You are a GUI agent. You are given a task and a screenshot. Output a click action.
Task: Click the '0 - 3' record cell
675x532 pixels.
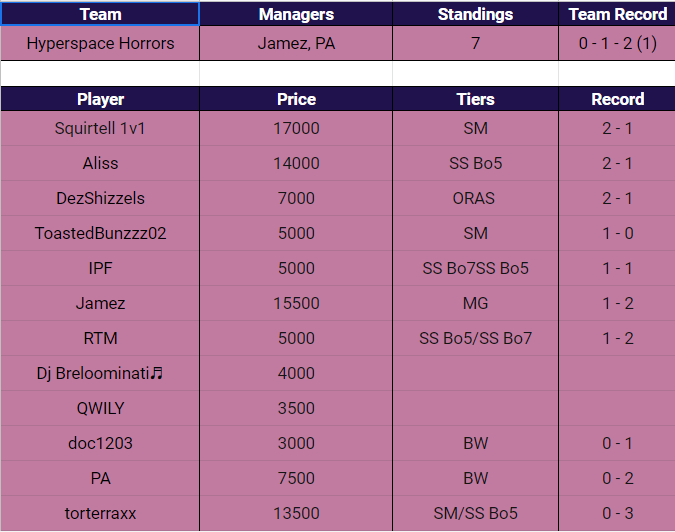pyautogui.click(x=617, y=513)
